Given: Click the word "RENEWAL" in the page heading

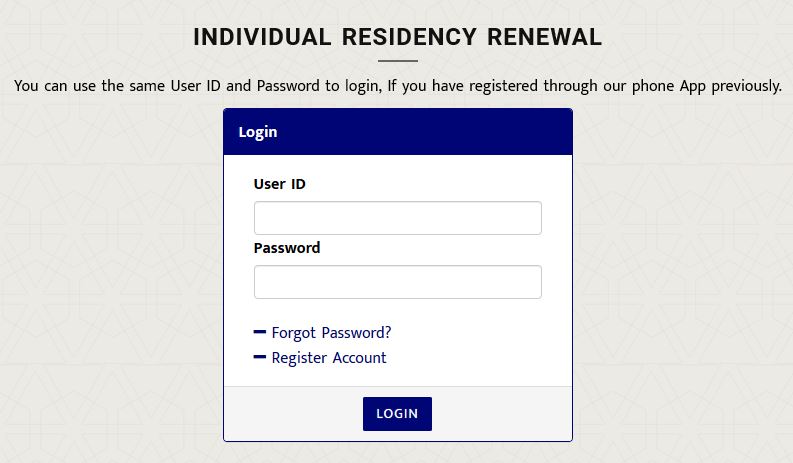Looking at the screenshot, I should pyautogui.click(x=544, y=37).
